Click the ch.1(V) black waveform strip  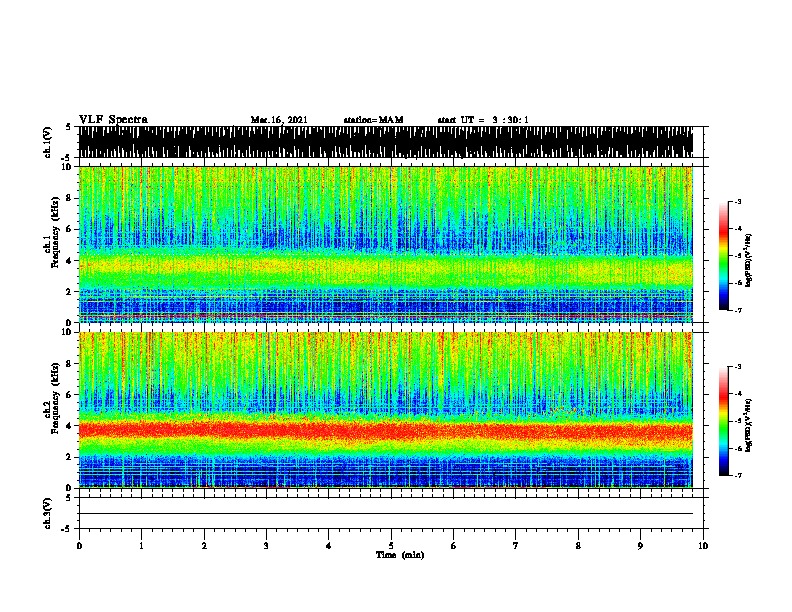coord(386,142)
